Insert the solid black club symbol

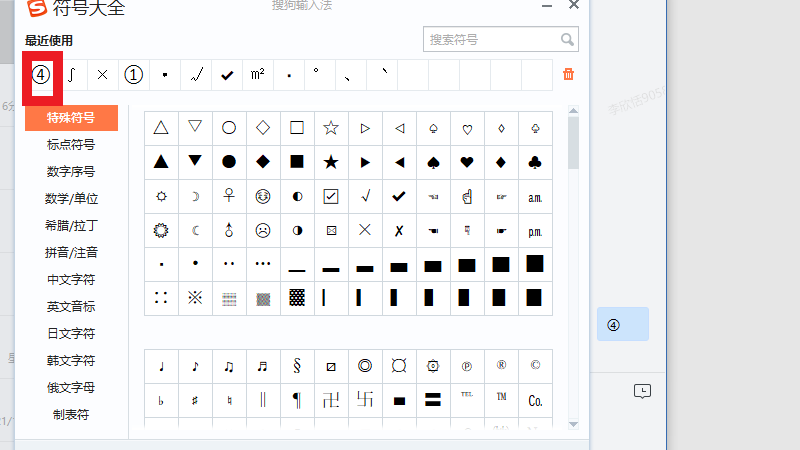coord(535,161)
